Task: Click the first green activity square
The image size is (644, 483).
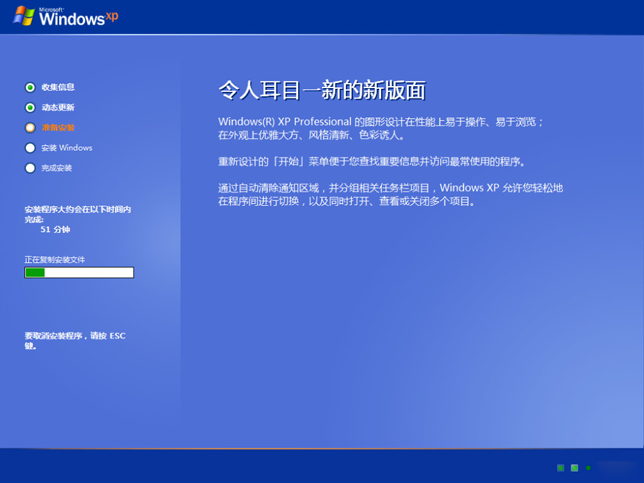Action: [x=561, y=468]
